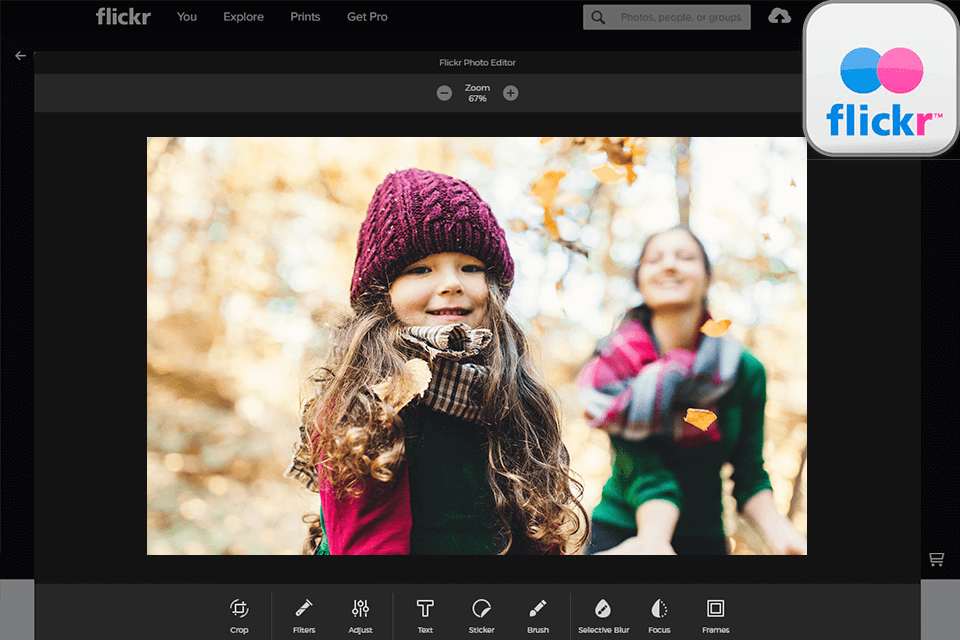Click the cloud upload icon

click(779, 16)
